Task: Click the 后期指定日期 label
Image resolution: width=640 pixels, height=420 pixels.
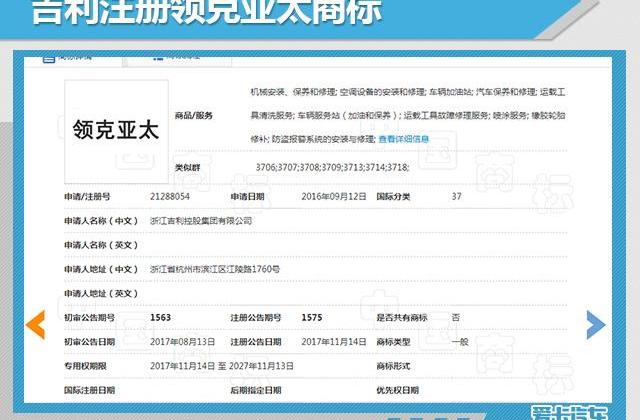Action: (x=256, y=390)
